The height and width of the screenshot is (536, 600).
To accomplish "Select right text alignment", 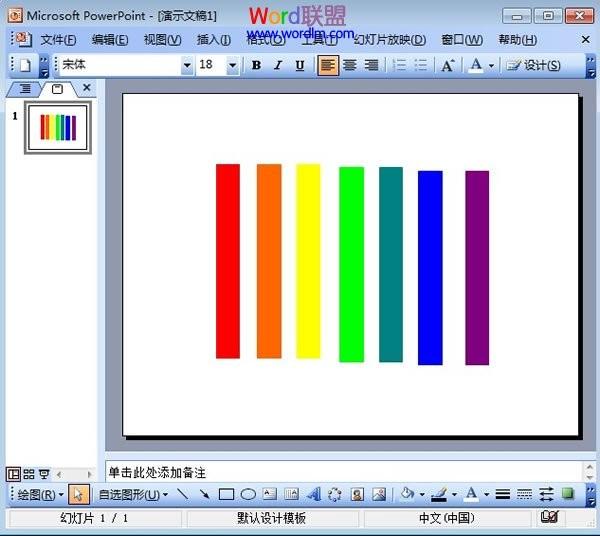I will 371,65.
